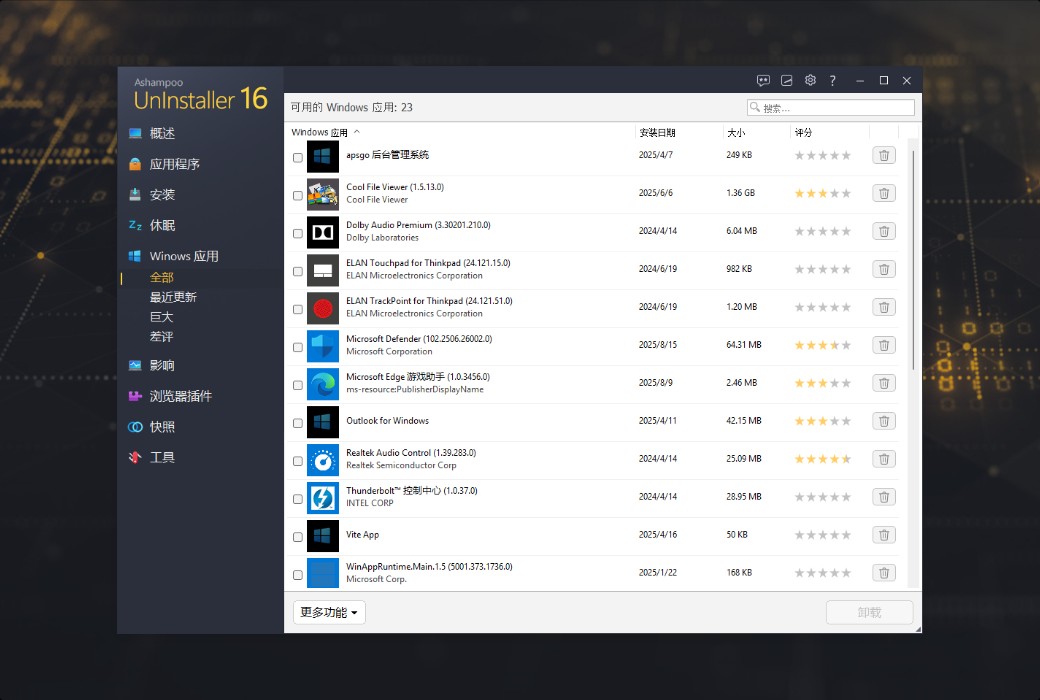Click the skin/theme icon in title bar
The height and width of the screenshot is (700, 1040).
click(x=787, y=80)
